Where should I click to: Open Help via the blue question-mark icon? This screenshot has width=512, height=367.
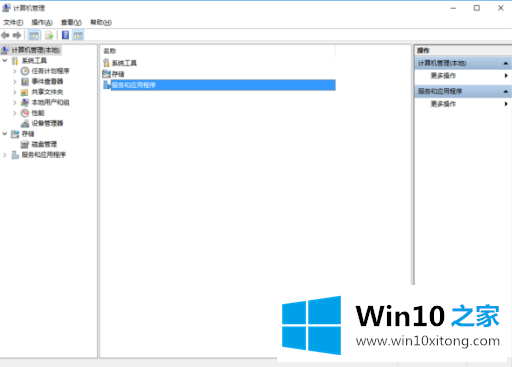tap(66, 35)
